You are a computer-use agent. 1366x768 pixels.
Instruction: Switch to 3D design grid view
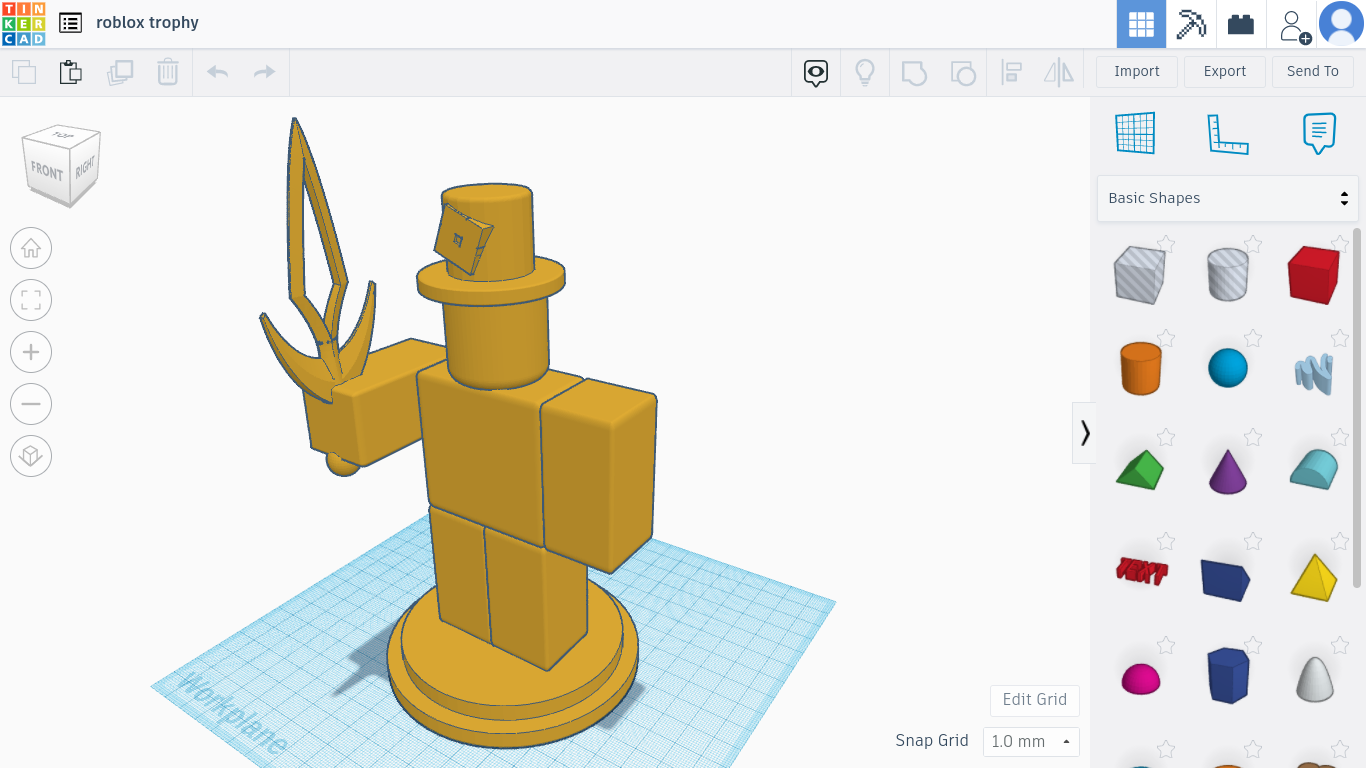(1141, 24)
